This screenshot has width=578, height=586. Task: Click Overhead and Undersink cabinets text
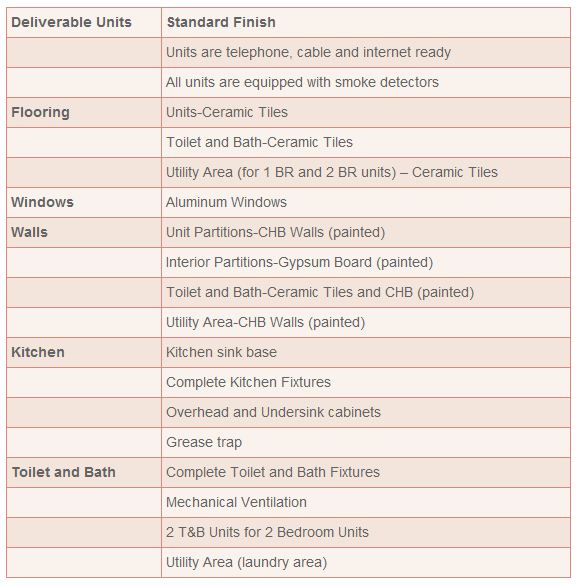[273, 412]
